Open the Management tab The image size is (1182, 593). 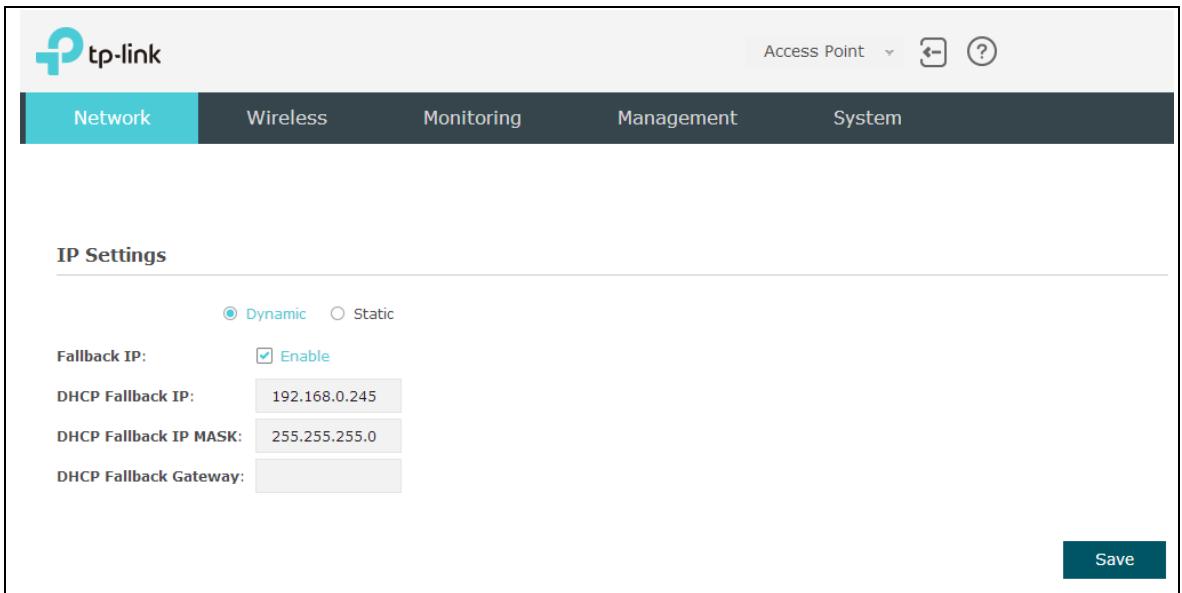point(677,118)
